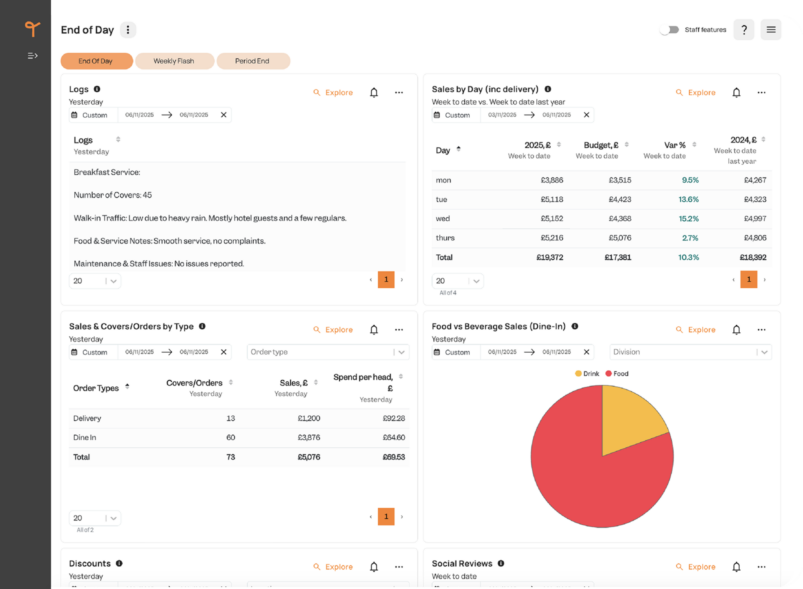Viewport: 803px width, 589px height.
Task: Click Explore in the Discounts panel
Action: click(333, 567)
